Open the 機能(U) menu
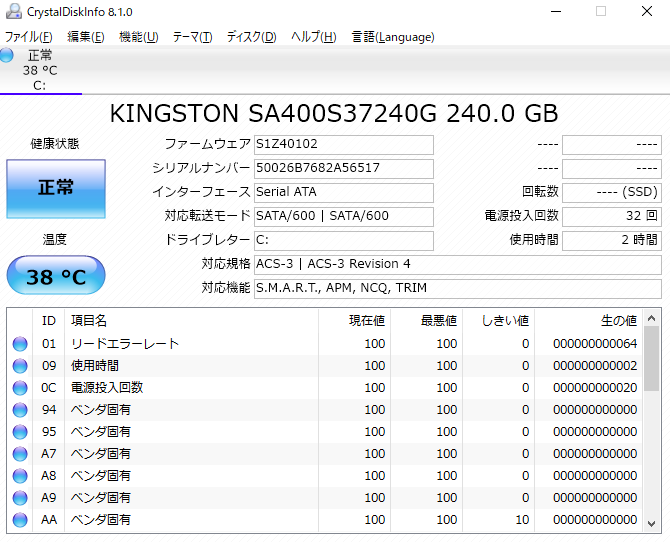This screenshot has width=670, height=542. [x=138, y=37]
